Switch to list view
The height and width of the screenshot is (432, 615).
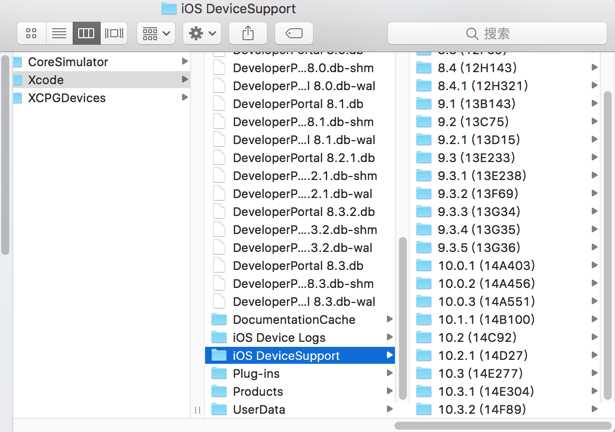click(x=59, y=33)
